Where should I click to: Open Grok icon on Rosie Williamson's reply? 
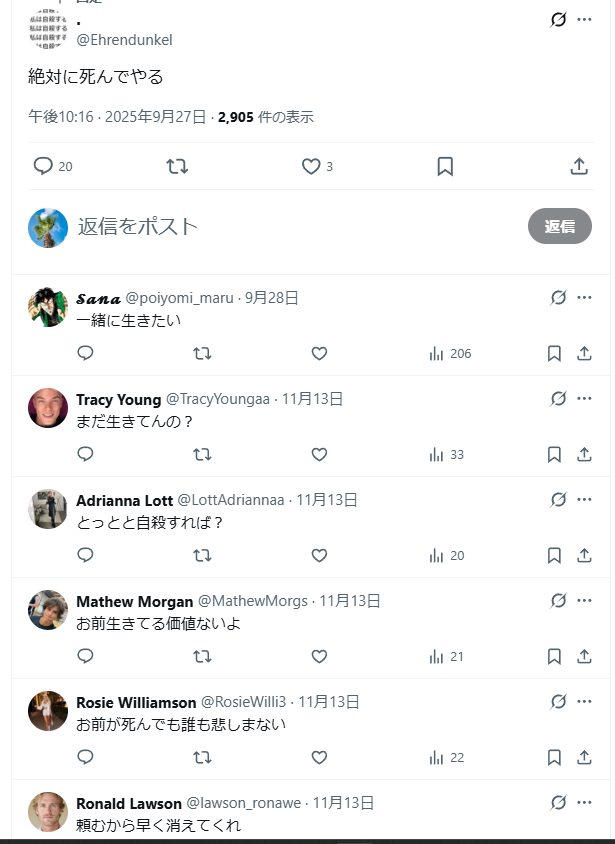[558, 701]
